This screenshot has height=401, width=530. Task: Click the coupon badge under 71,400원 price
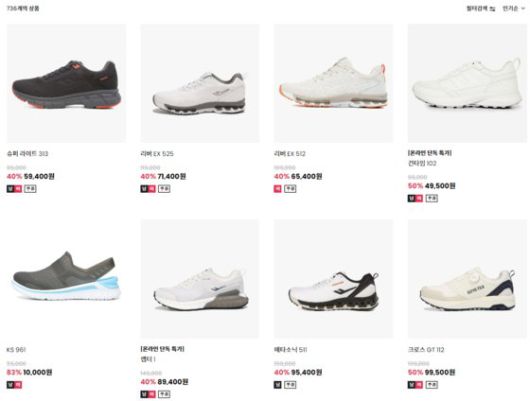[x=164, y=189]
